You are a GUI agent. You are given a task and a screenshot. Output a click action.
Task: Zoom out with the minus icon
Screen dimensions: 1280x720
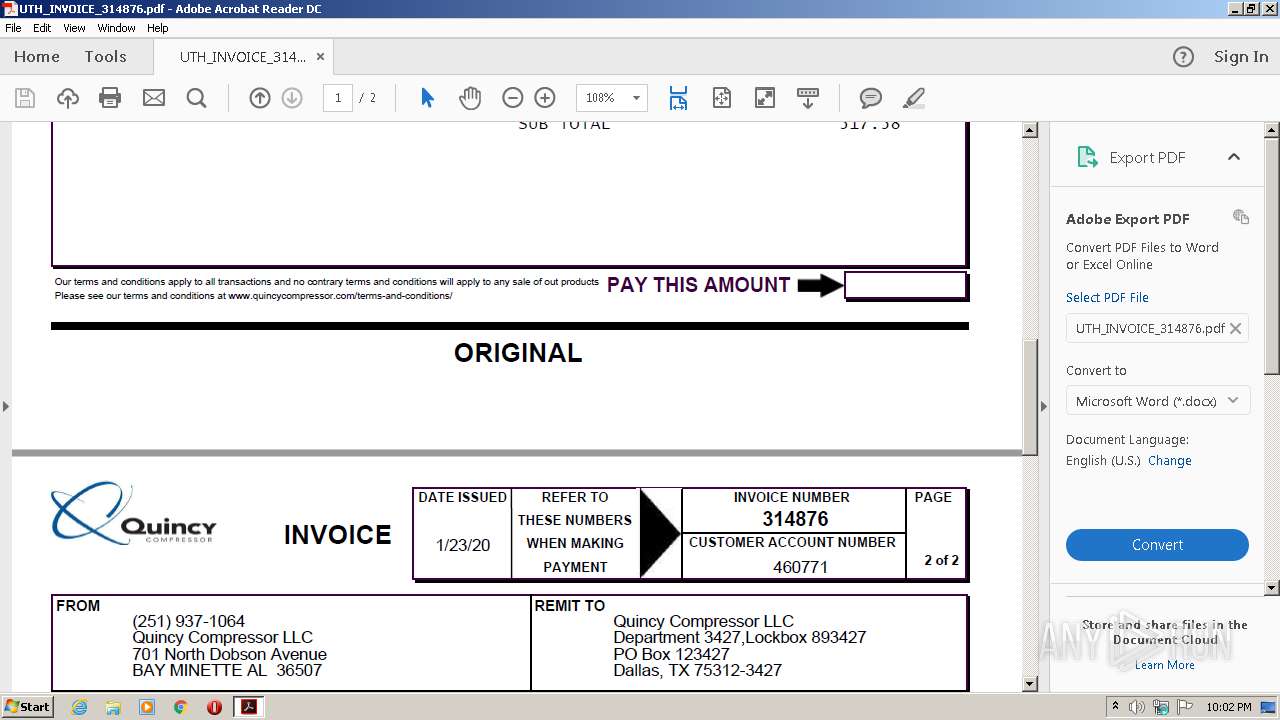[x=513, y=98]
